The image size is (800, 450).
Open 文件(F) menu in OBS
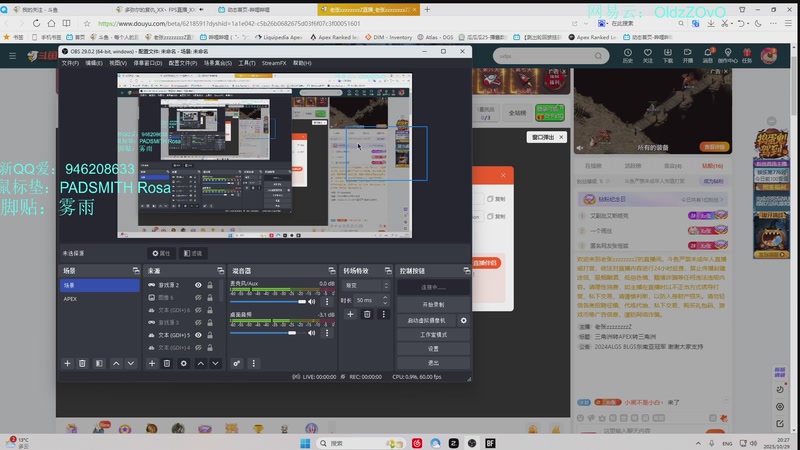click(70, 63)
